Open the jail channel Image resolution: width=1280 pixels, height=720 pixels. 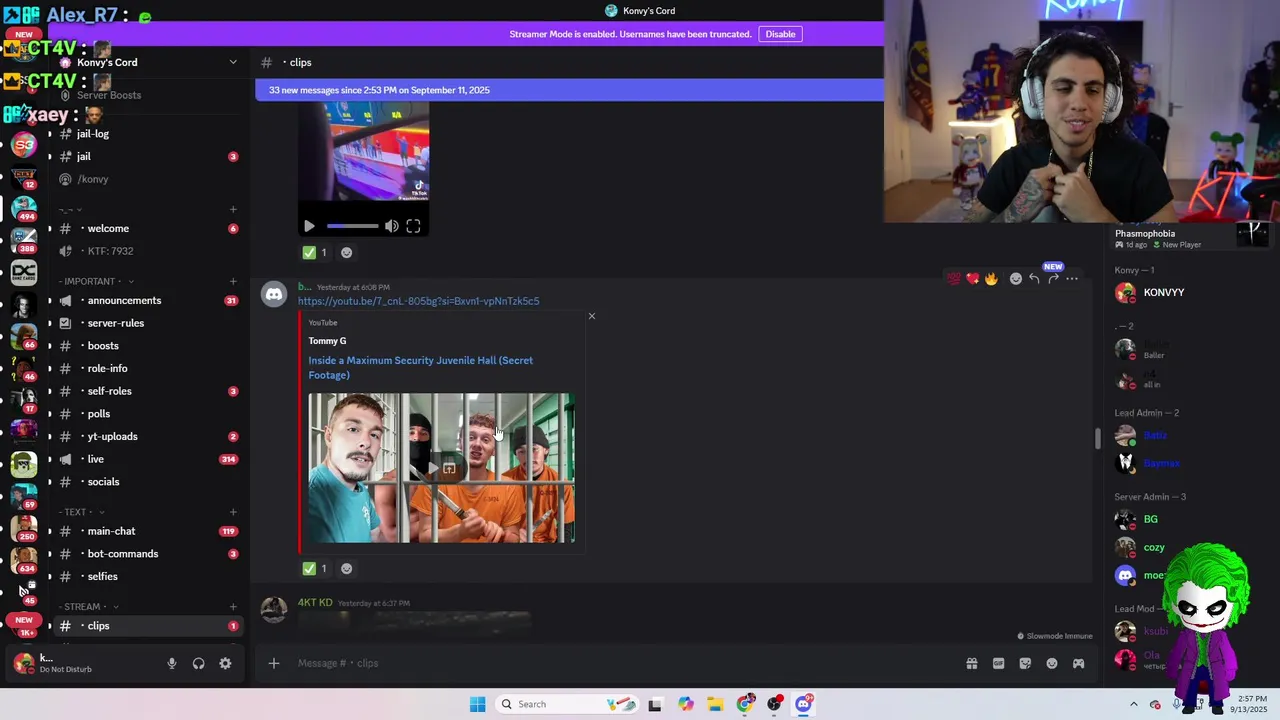pos(147,157)
